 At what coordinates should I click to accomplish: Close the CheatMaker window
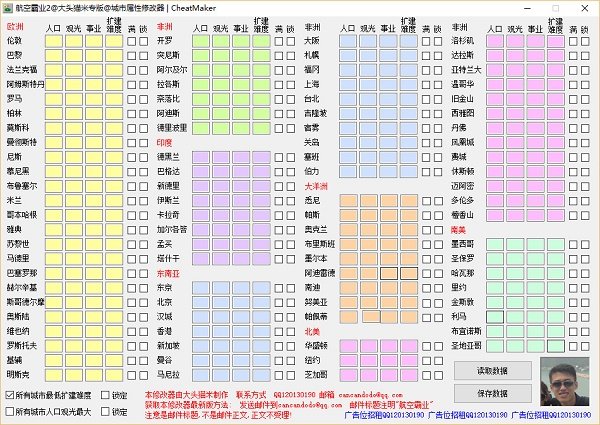coord(585,8)
